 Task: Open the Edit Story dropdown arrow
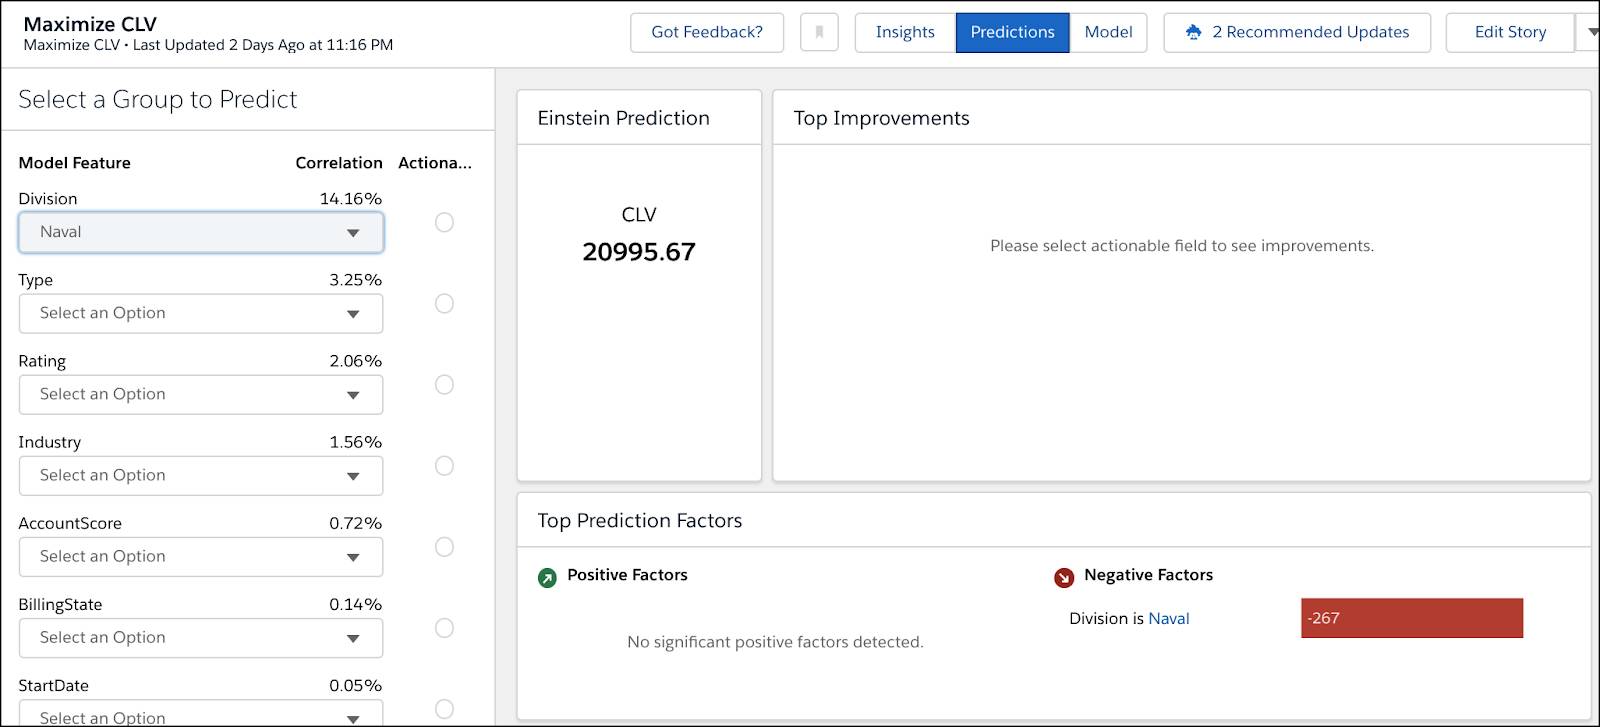[1589, 32]
